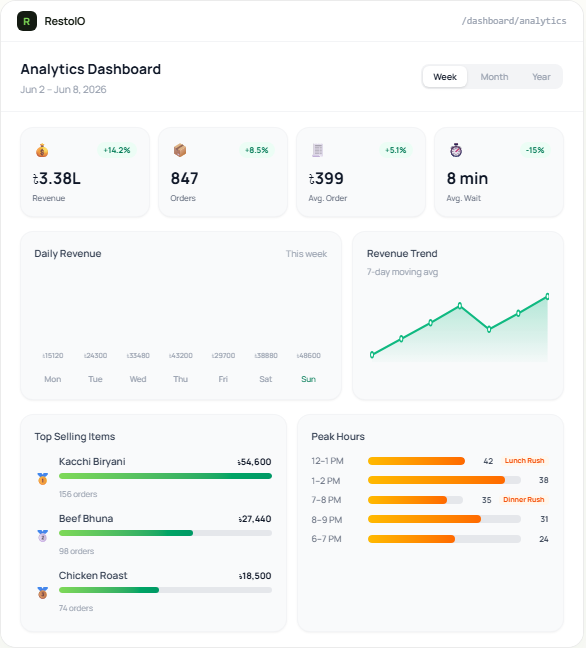This screenshot has height=648, width=586.
Task: Switch to the Year tab
Action: tap(541, 77)
